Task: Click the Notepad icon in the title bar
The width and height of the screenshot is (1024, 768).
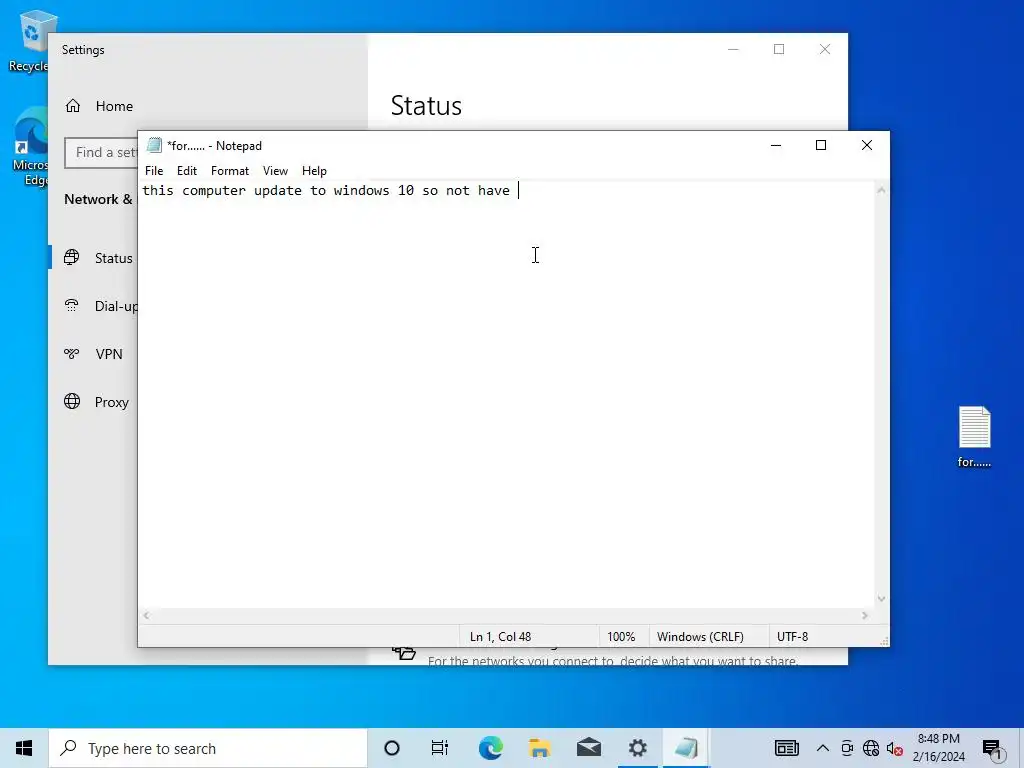Action: [x=154, y=145]
